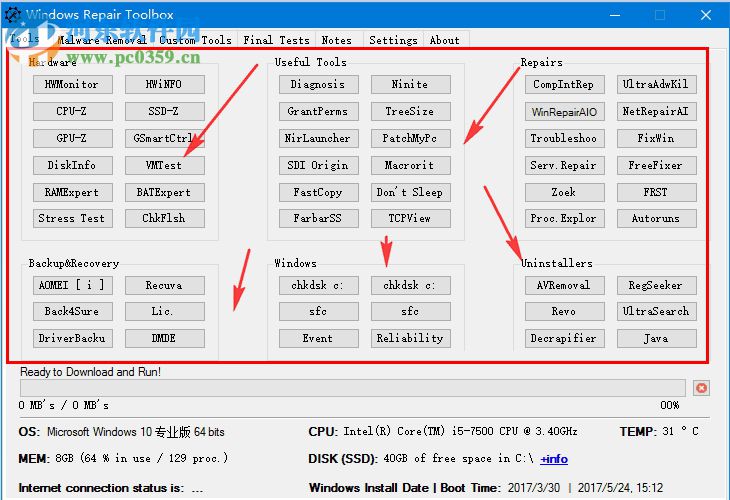
Task: Switch to the Settings tab
Action: (393, 40)
